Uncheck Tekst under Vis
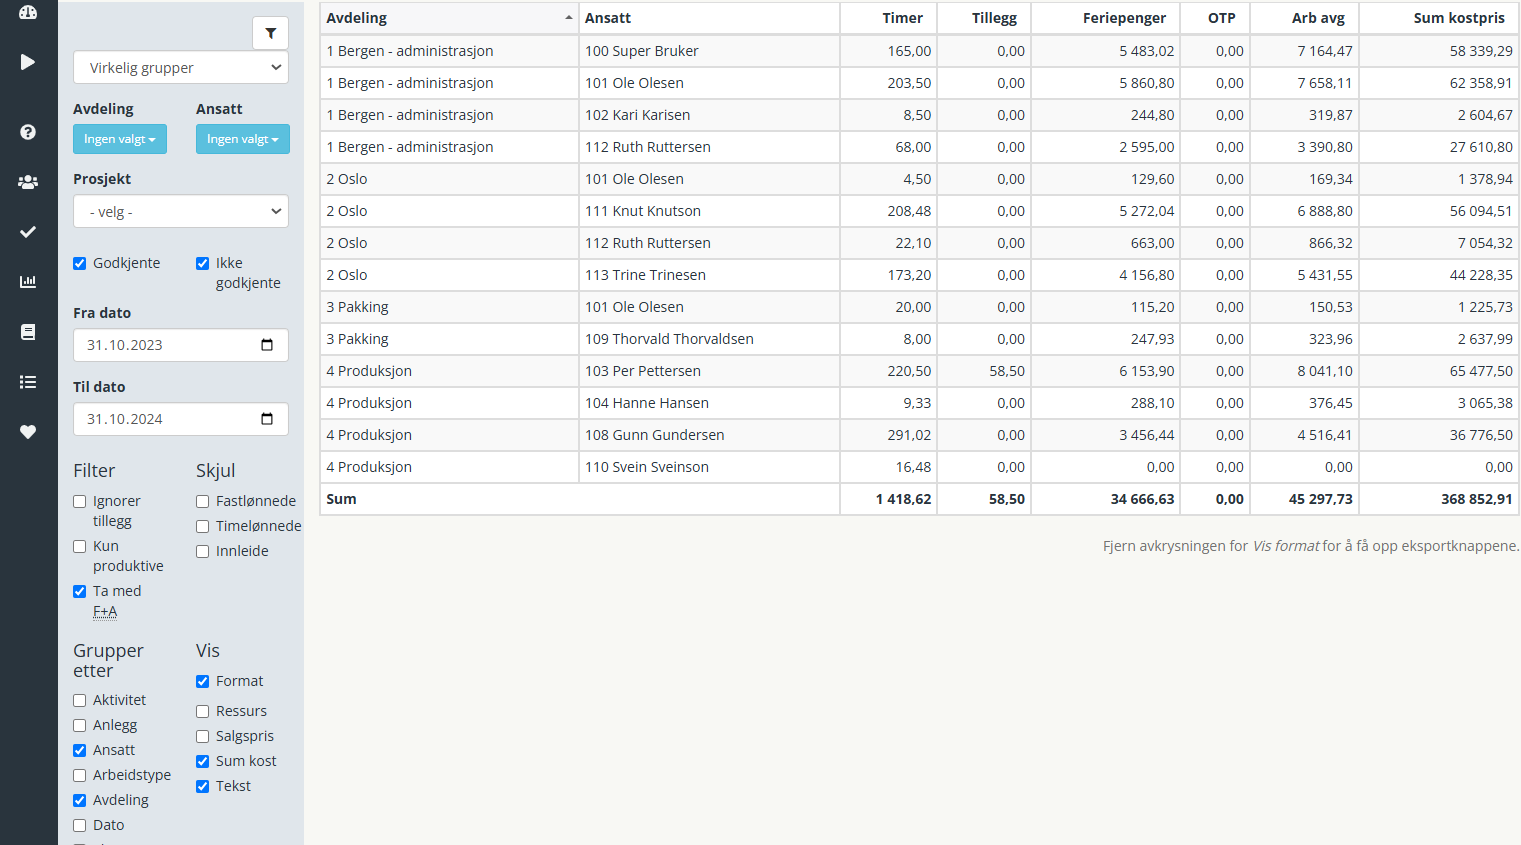Viewport: 1521px width, 845px height. pos(203,787)
